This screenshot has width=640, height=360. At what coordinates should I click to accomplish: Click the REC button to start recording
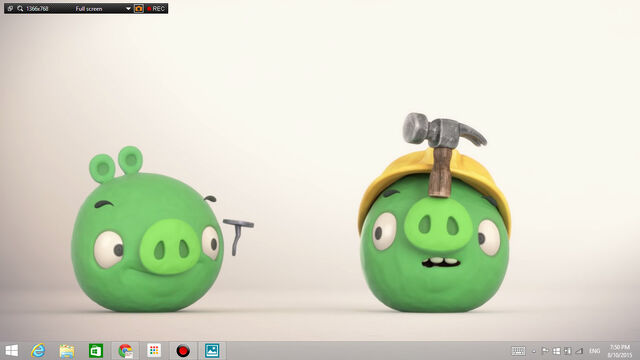click(x=156, y=9)
